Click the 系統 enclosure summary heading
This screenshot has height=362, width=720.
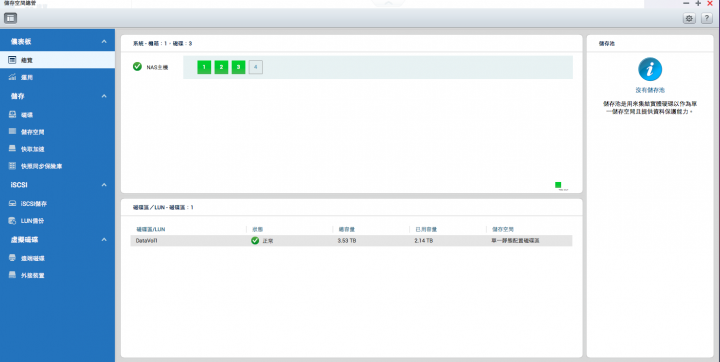(163, 44)
